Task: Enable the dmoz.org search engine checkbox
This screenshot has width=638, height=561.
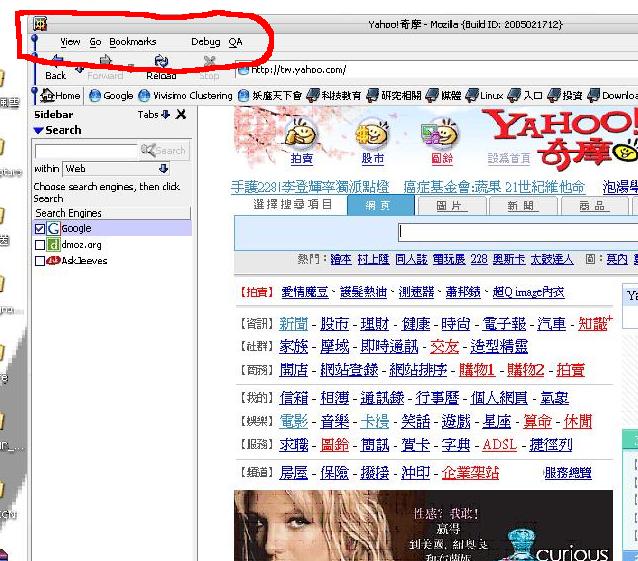Action: coord(40,245)
